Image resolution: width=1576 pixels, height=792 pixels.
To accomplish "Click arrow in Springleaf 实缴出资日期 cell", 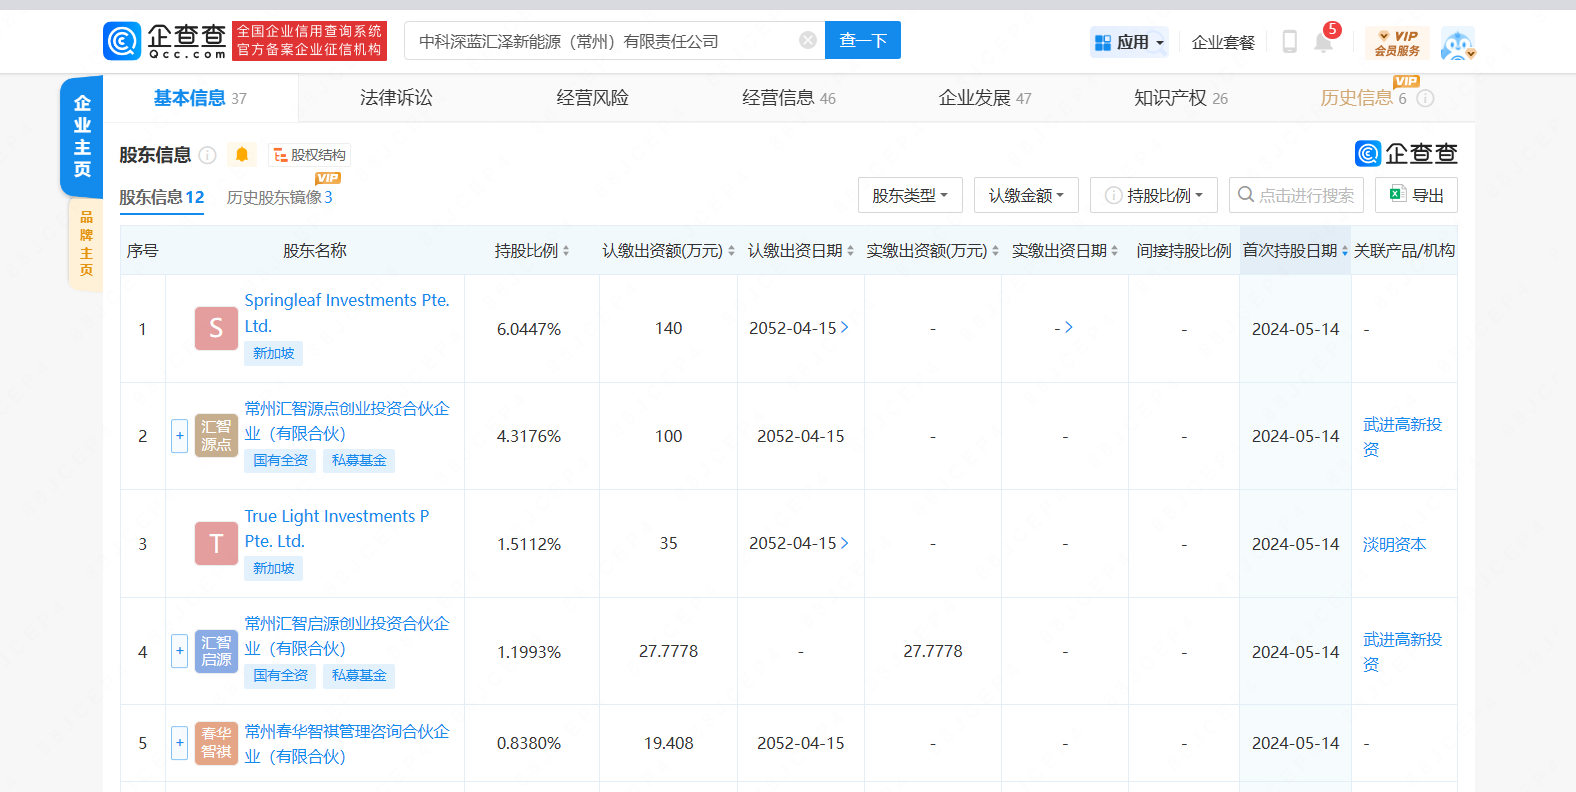I will [x=1069, y=327].
